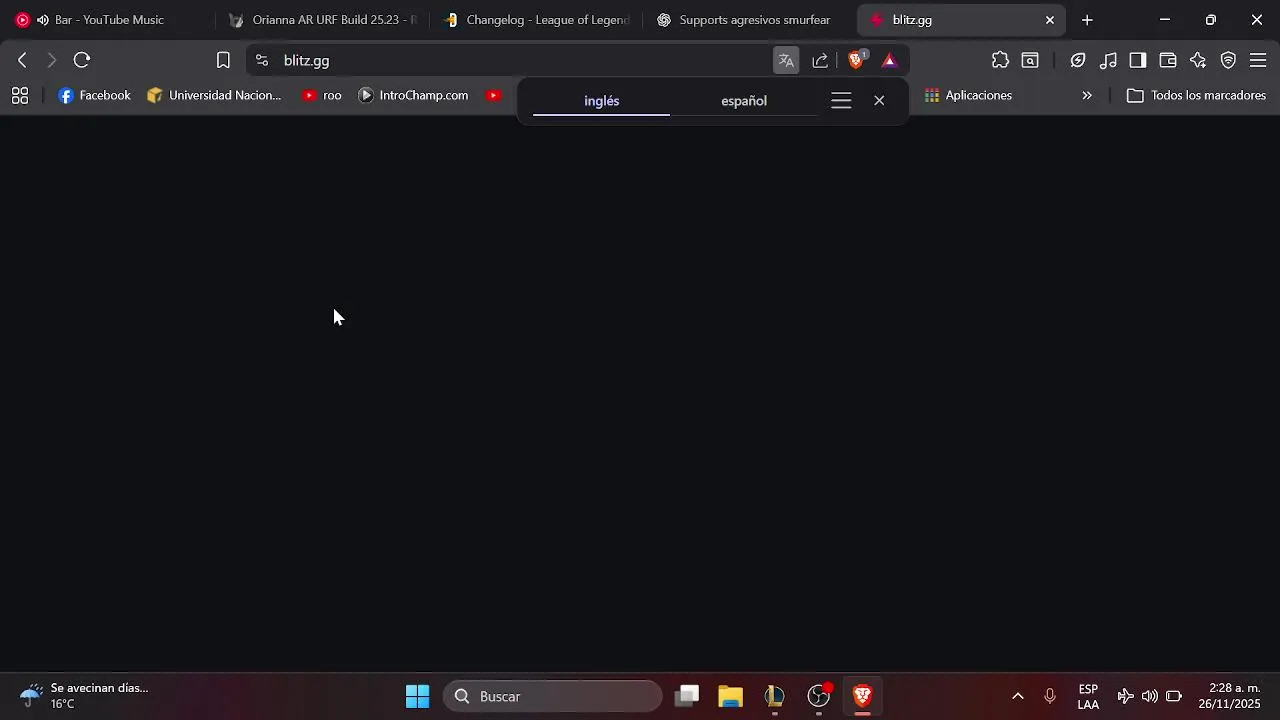Open the extensions puzzle icon

[1000, 60]
